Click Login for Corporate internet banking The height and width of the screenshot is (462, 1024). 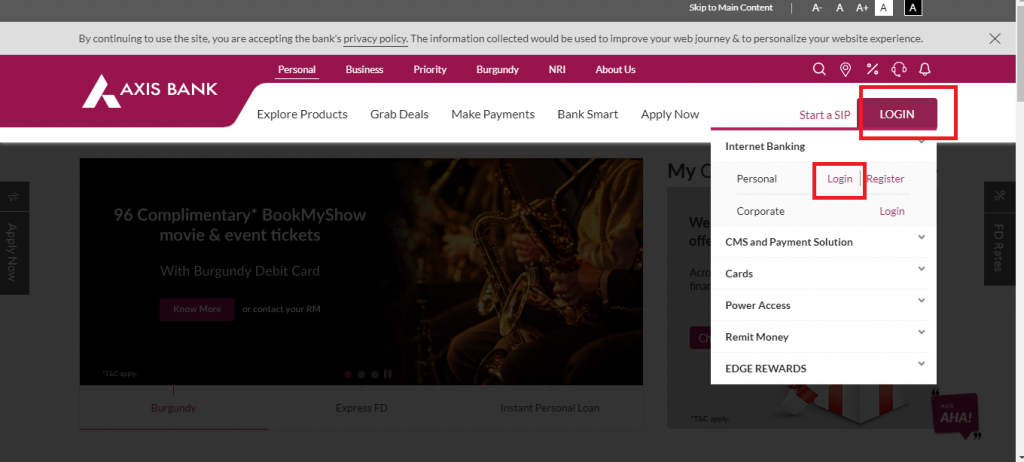point(892,211)
